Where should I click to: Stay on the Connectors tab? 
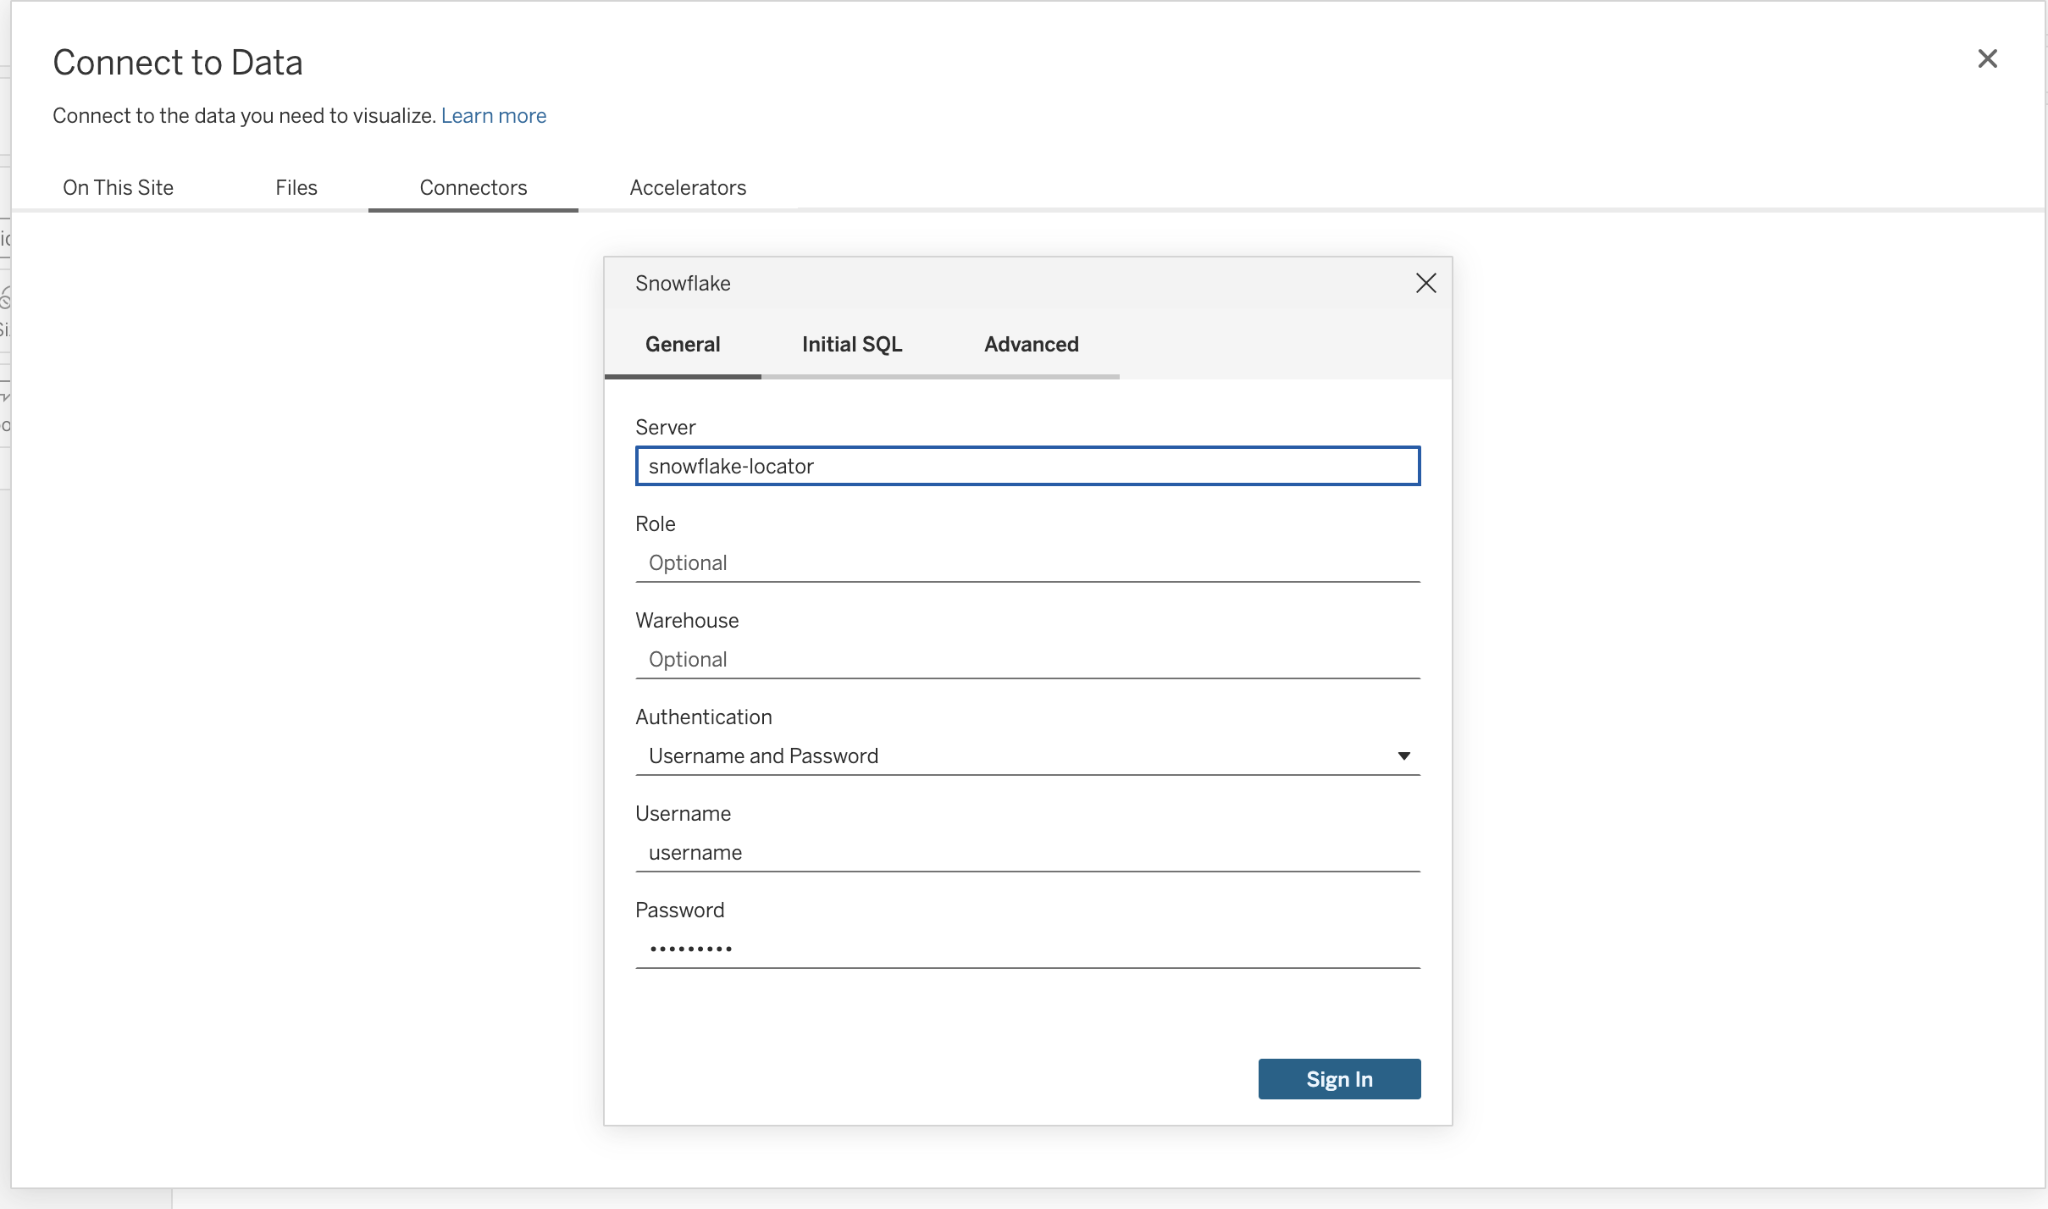(x=472, y=187)
